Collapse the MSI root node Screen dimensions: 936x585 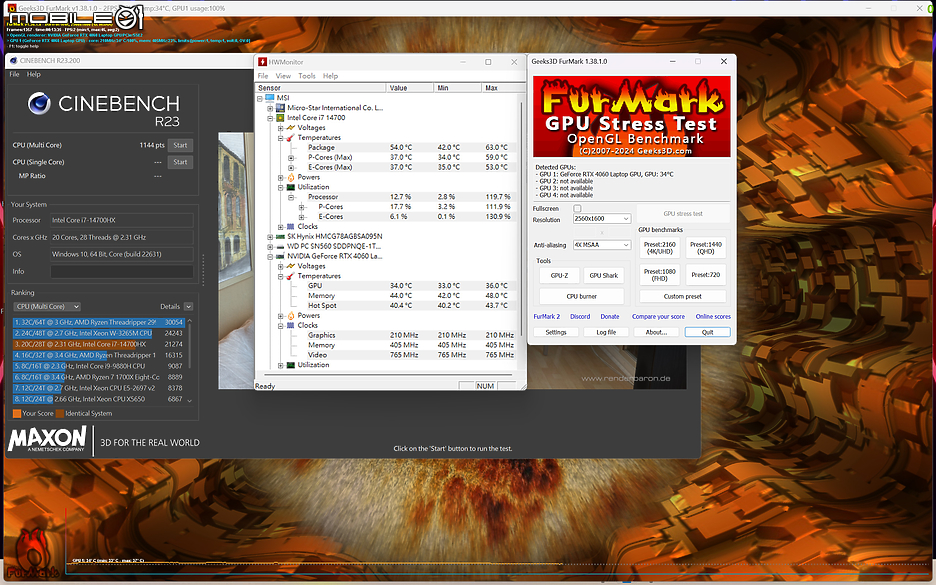[260, 98]
